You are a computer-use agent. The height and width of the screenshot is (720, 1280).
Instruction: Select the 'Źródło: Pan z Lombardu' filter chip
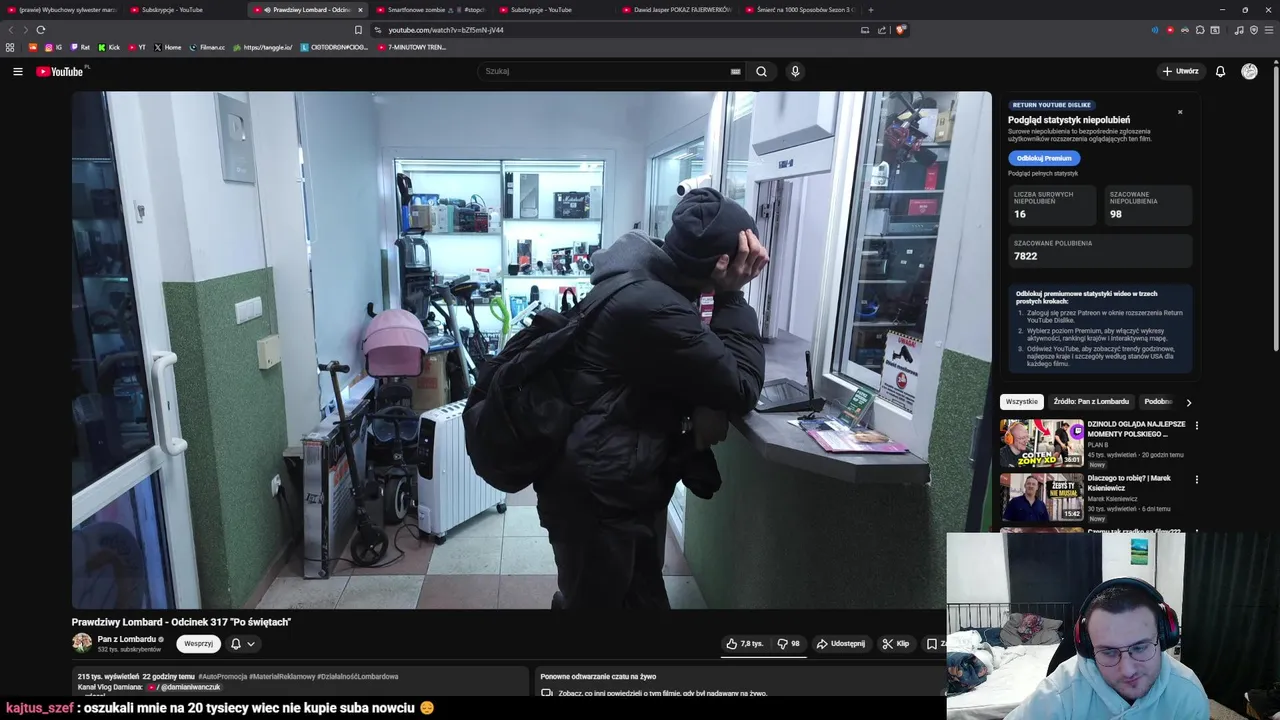pos(1091,402)
